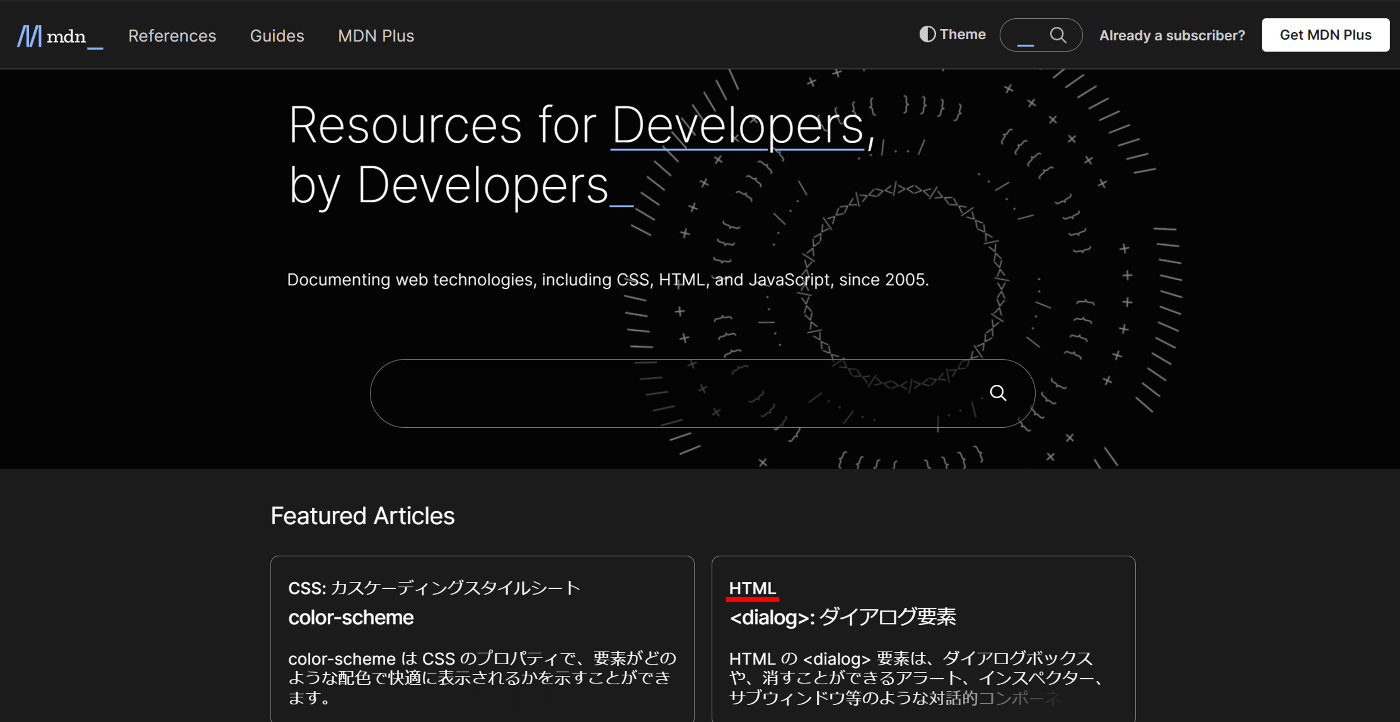Screen dimensions: 1400x722
Task: Click the magnifier icon in the header search
Action: point(1058,35)
